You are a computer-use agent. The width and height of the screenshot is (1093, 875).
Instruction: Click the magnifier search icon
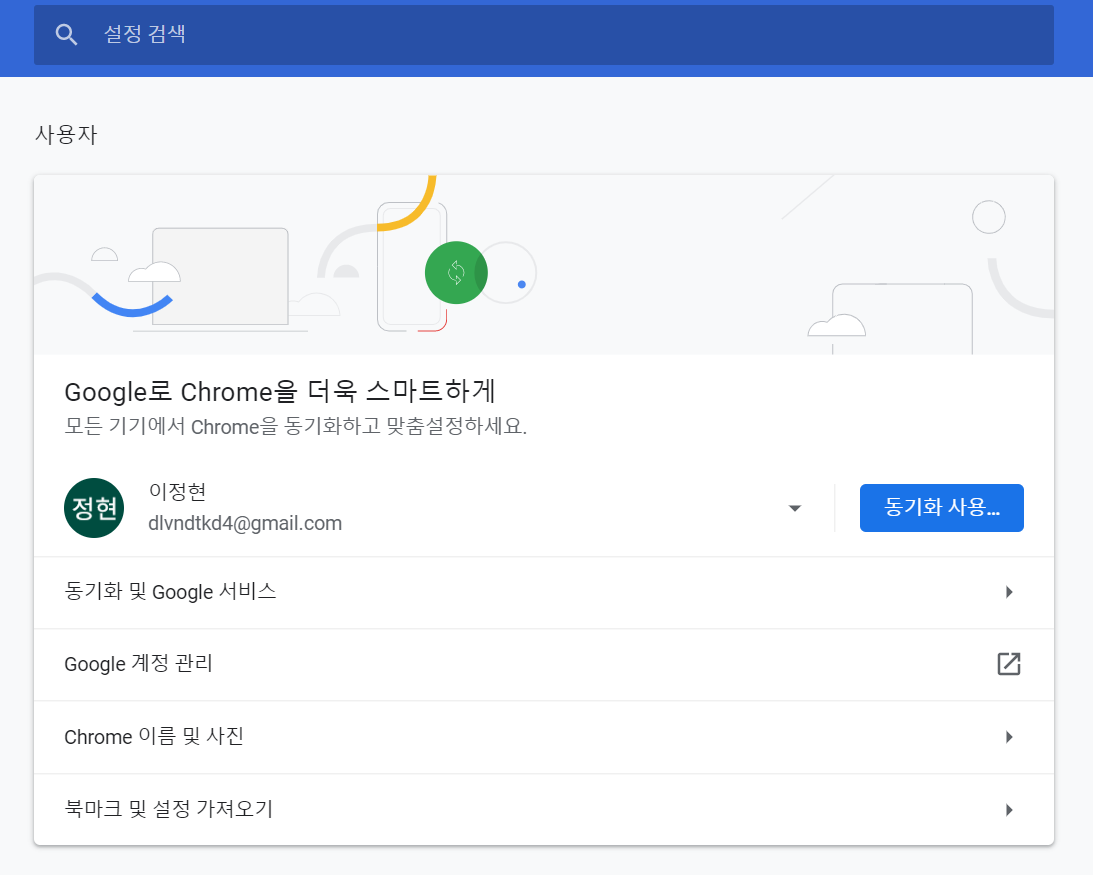[x=66, y=34]
